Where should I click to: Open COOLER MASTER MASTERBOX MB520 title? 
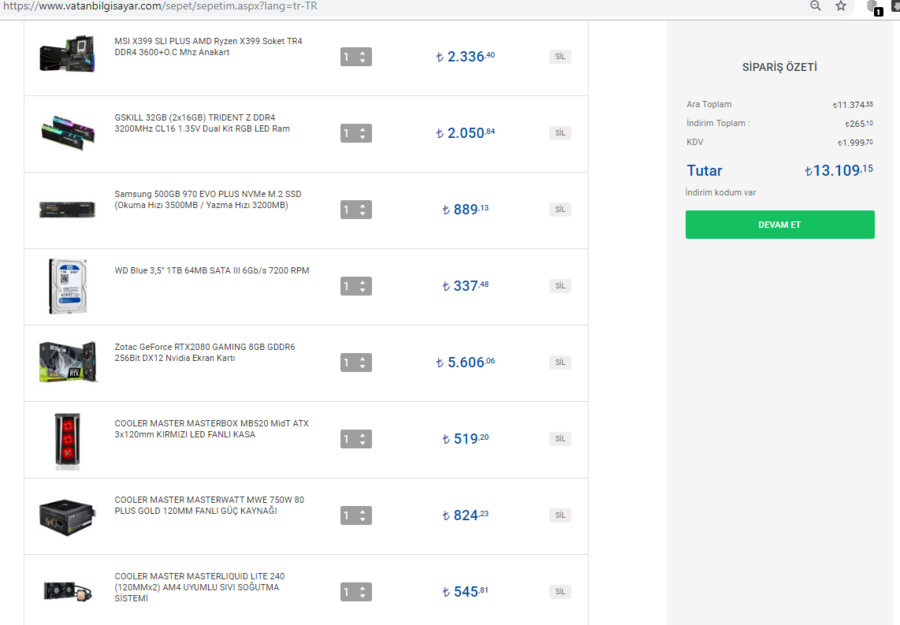[211, 429]
